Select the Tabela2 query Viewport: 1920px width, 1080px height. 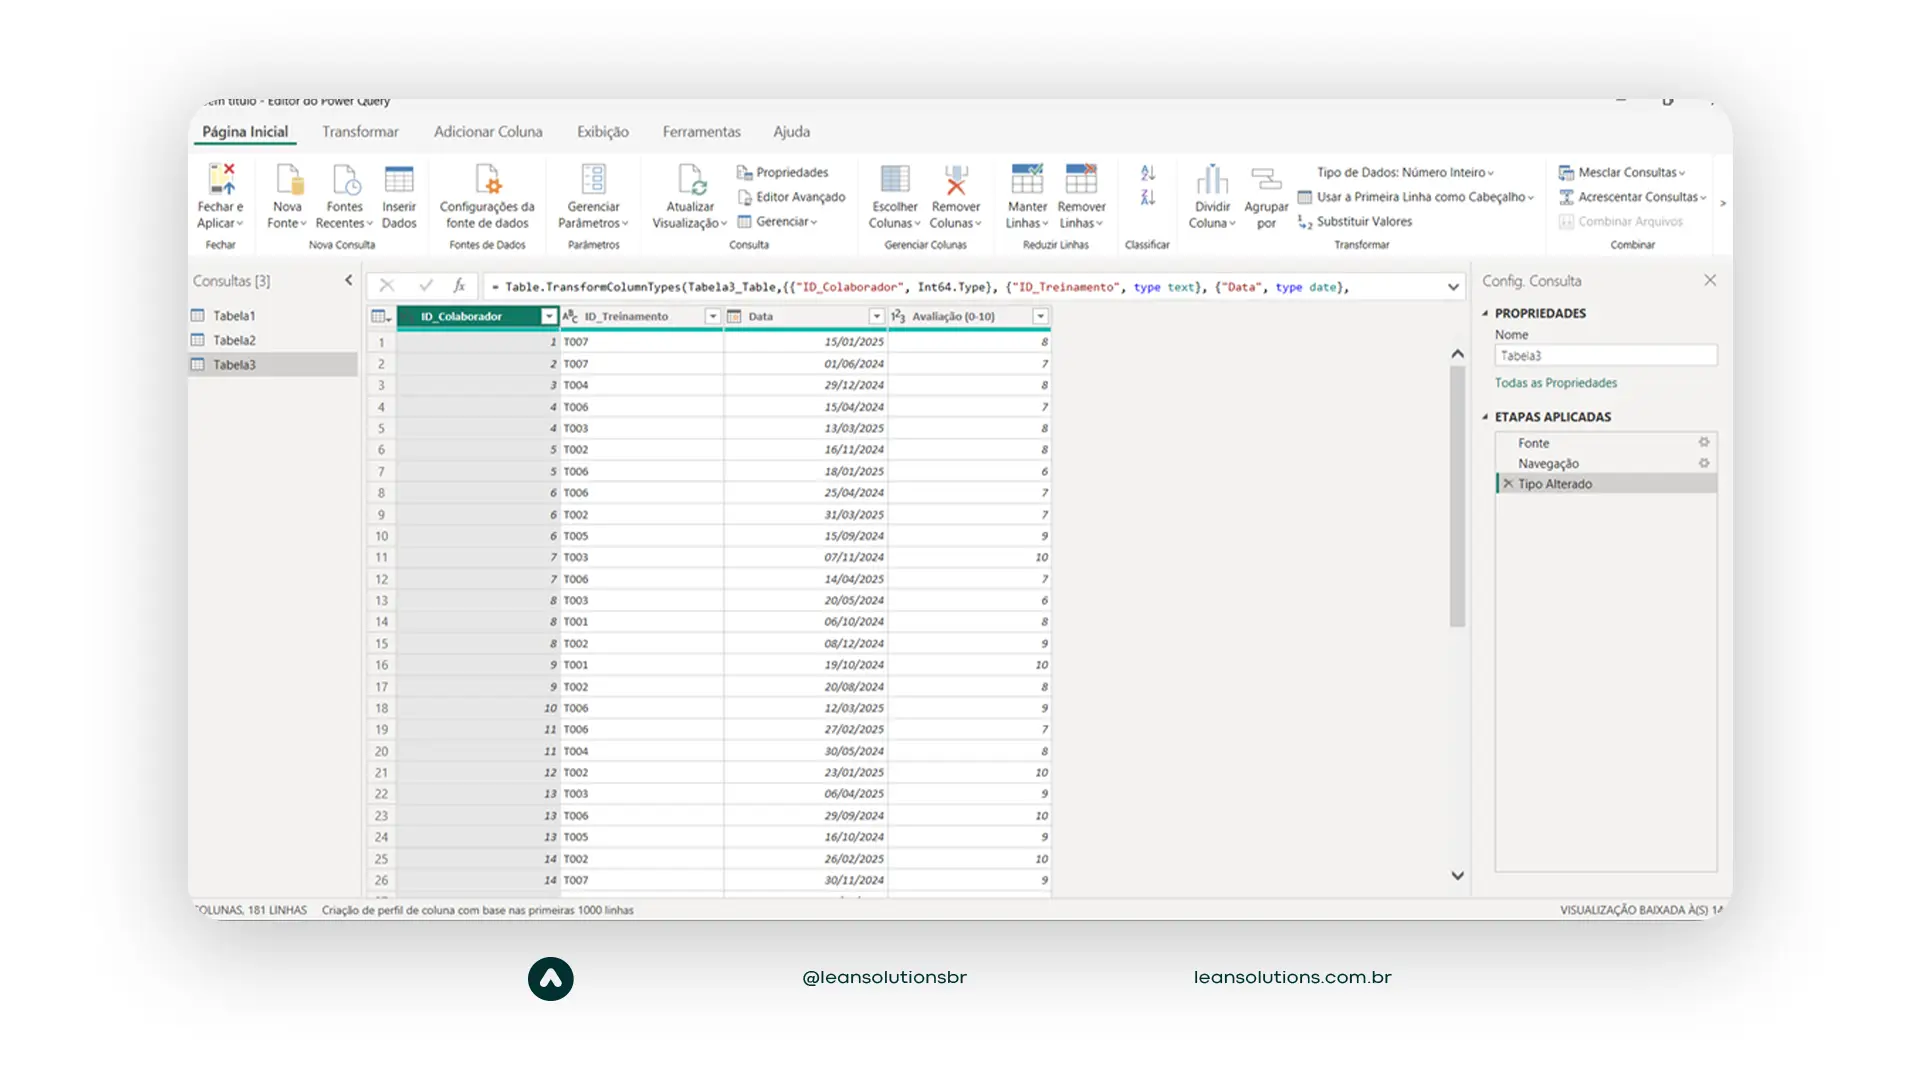(x=273, y=340)
